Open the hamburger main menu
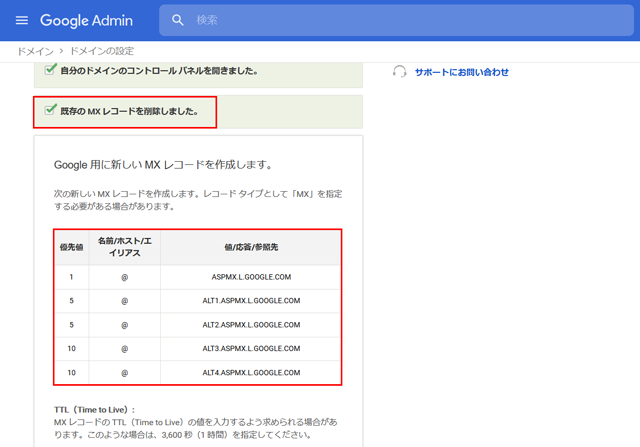The width and height of the screenshot is (640, 447). (x=22, y=20)
